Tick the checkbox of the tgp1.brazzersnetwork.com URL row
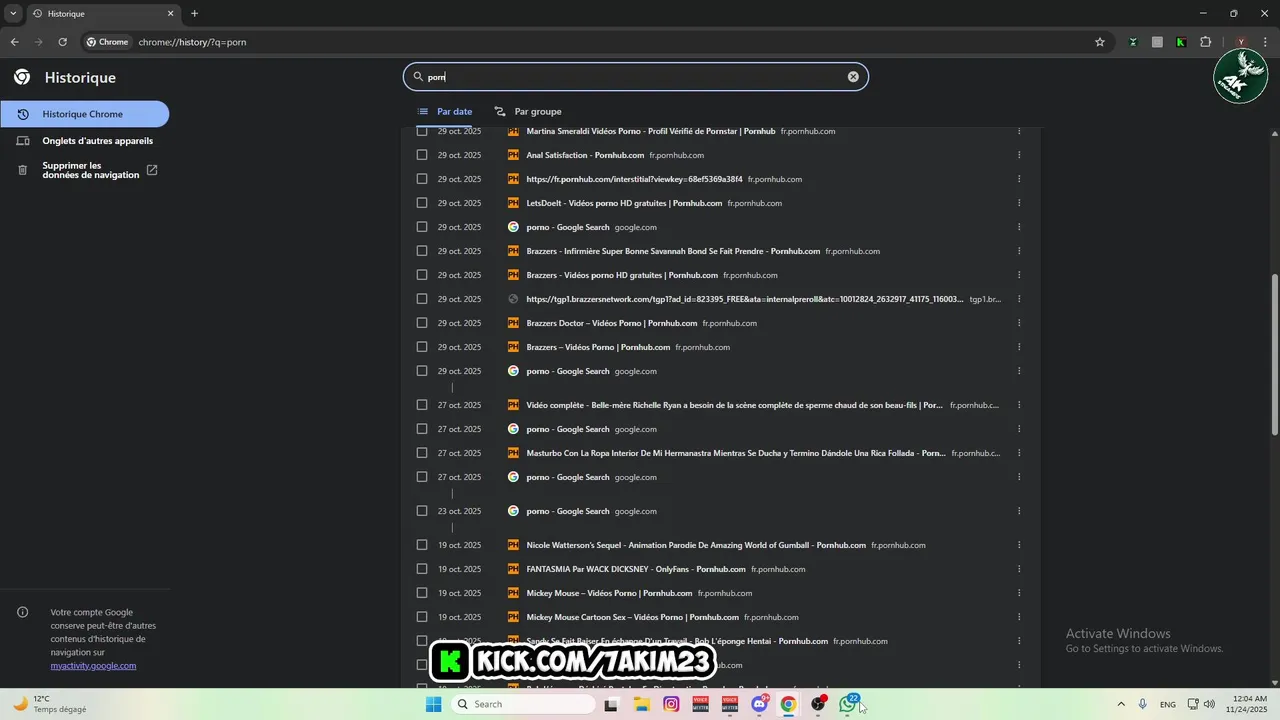1280x720 pixels. click(x=422, y=299)
